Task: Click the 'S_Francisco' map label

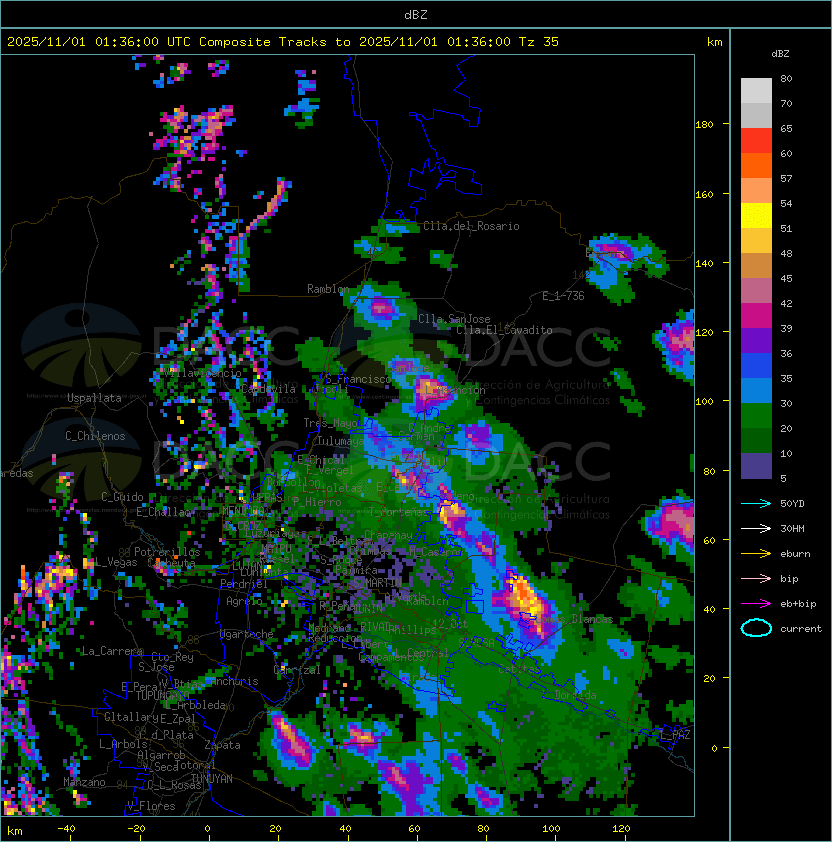Action: [x=358, y=379]
